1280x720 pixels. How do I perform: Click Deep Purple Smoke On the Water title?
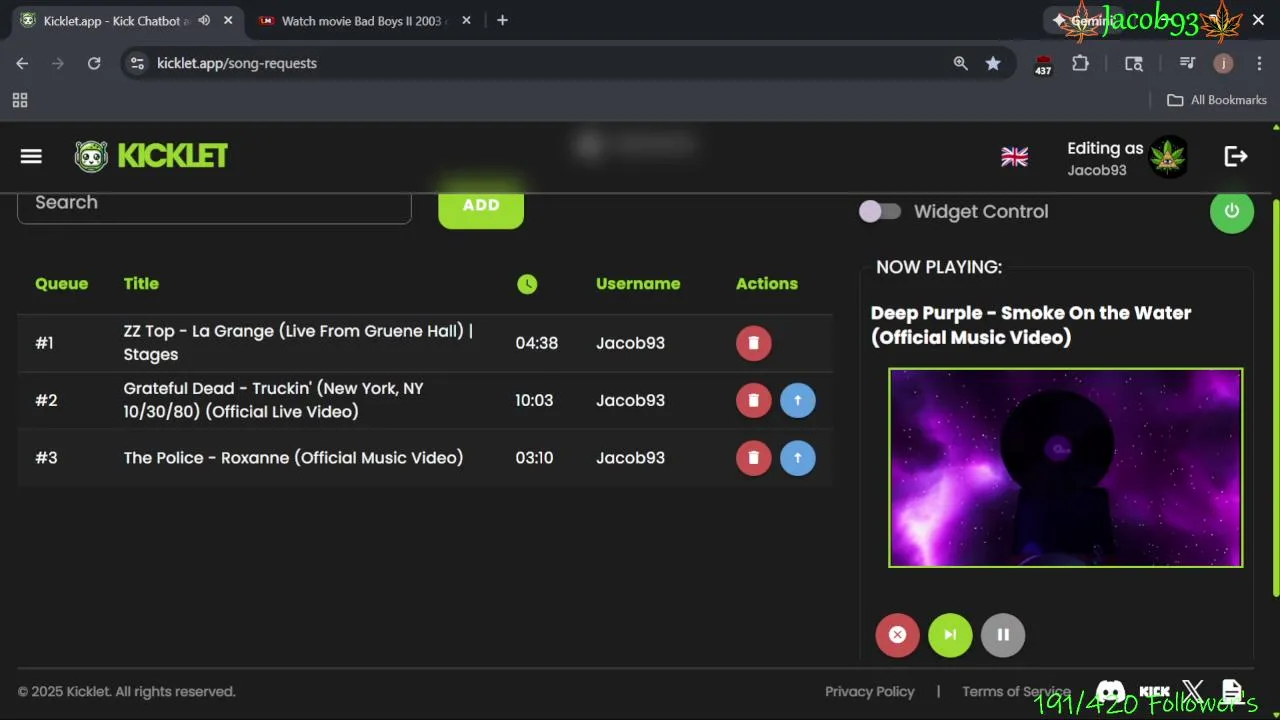coord(1031,325)
